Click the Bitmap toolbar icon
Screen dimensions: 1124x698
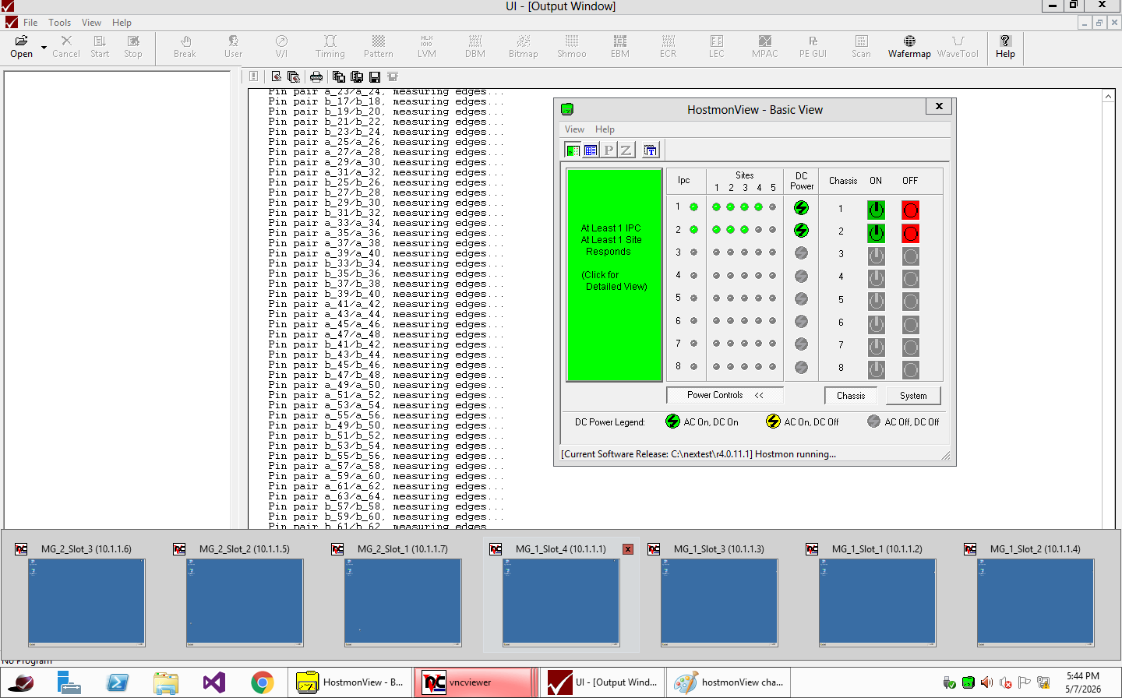[x=523, y=47]
